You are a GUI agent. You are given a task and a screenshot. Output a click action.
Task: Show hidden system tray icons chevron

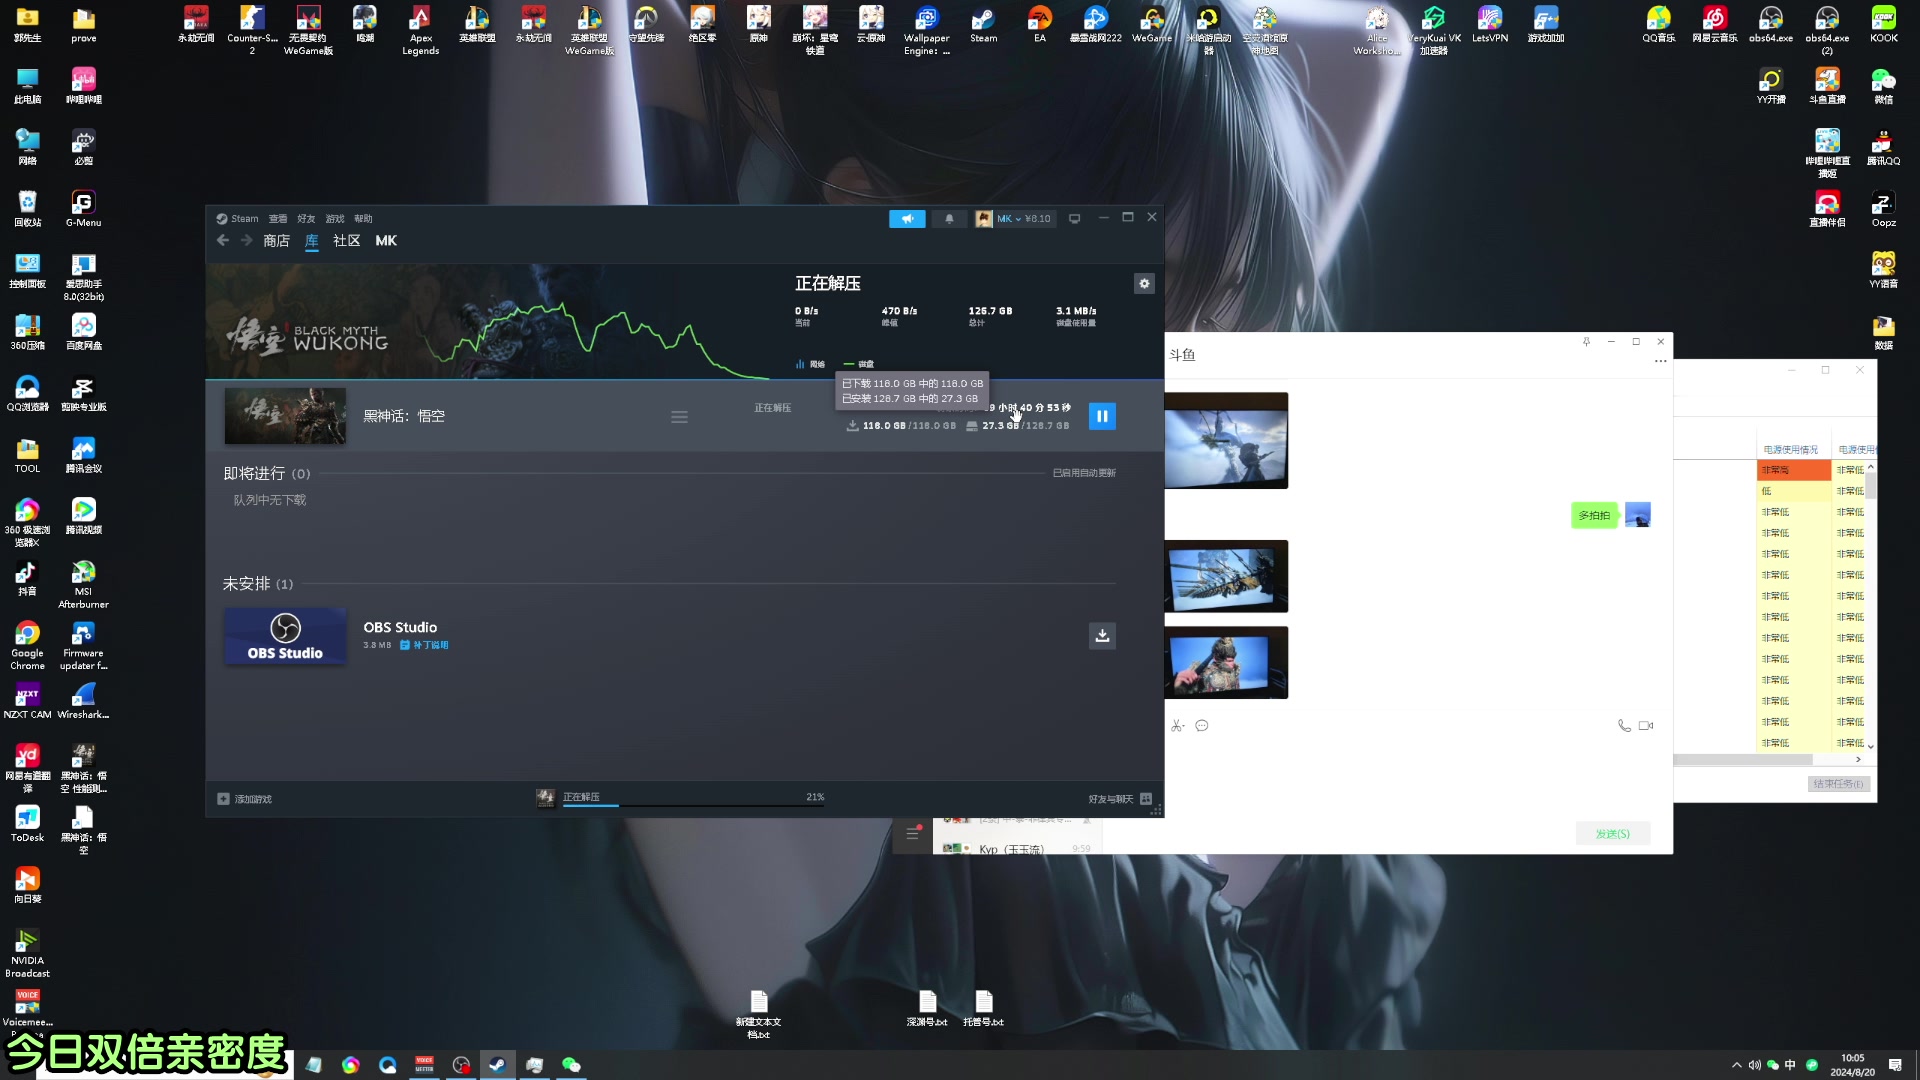tap(1737, 1065)
